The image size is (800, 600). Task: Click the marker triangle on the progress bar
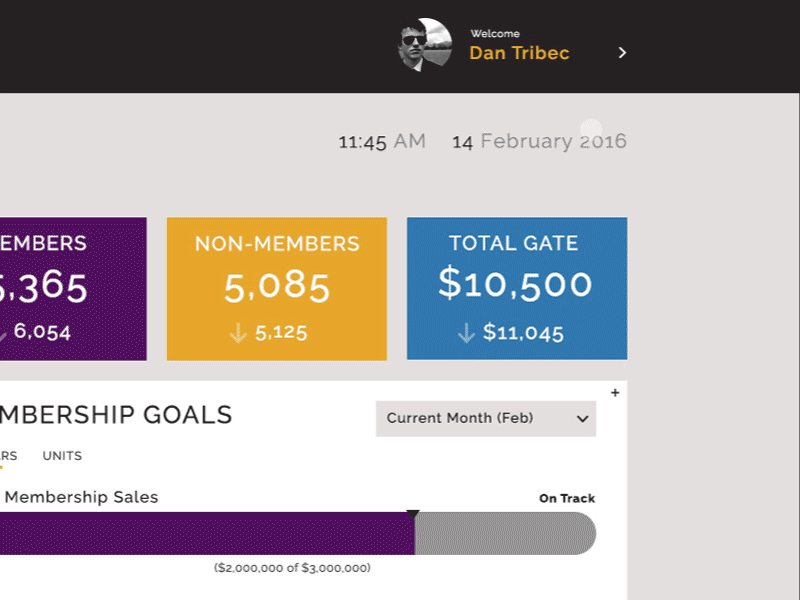click(413, 513)
